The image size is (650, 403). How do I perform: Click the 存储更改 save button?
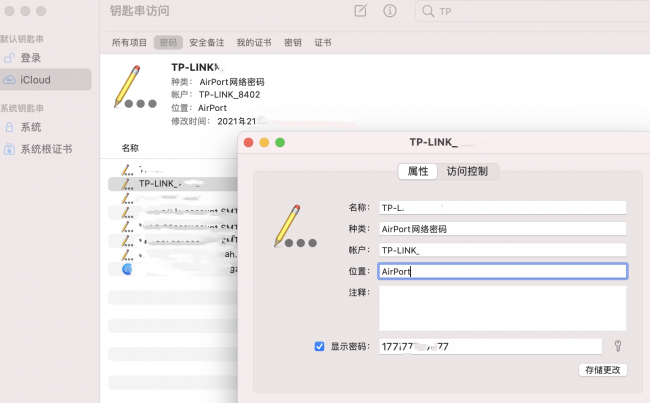[x=603, y=370]
